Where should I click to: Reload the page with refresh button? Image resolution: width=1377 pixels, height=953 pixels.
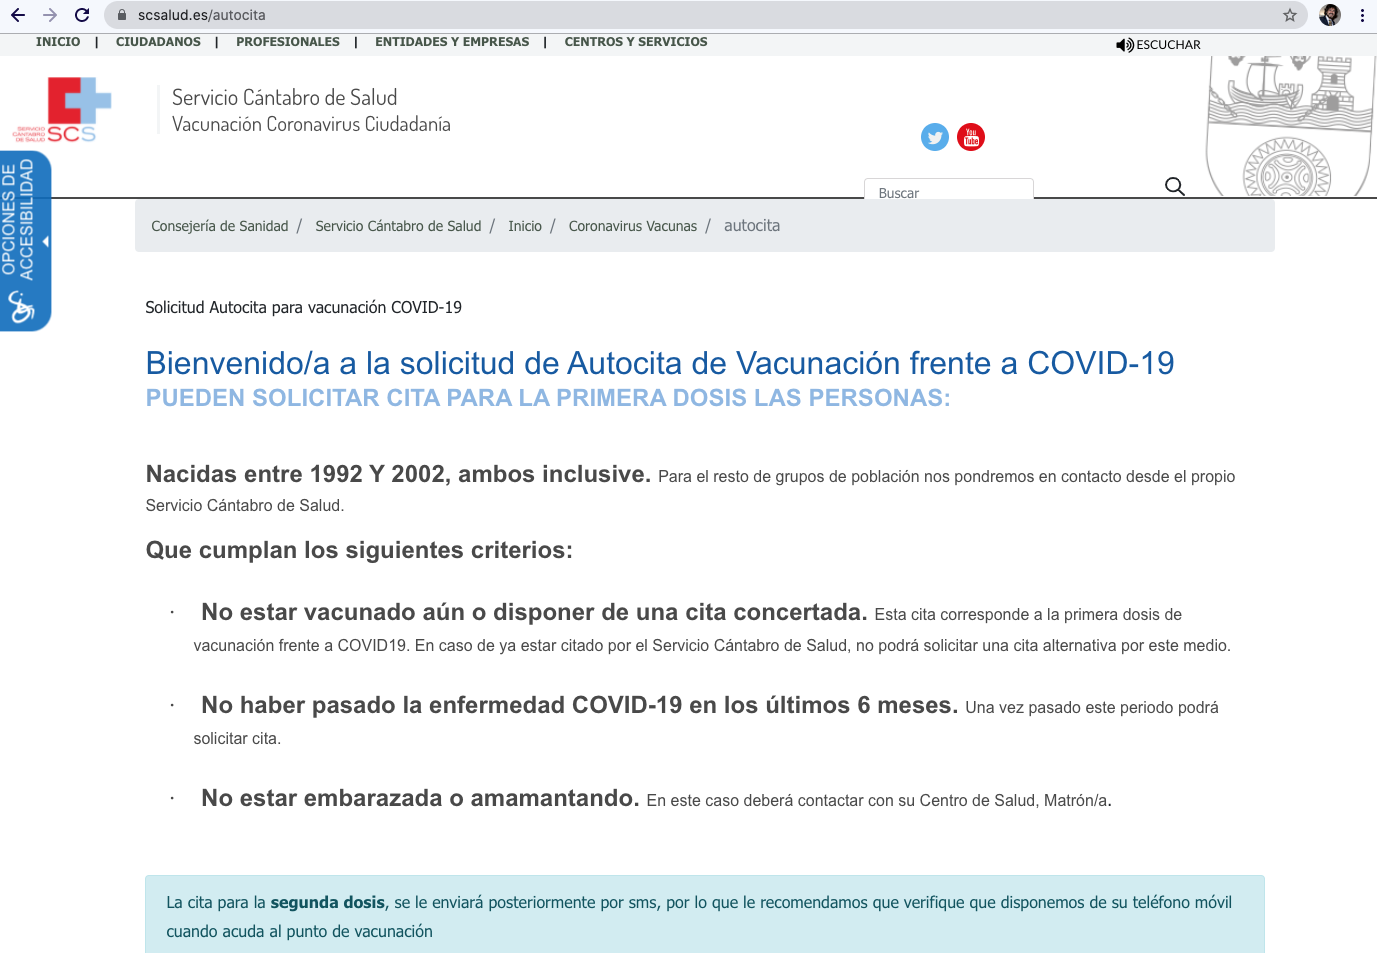(x=80, y=15)
